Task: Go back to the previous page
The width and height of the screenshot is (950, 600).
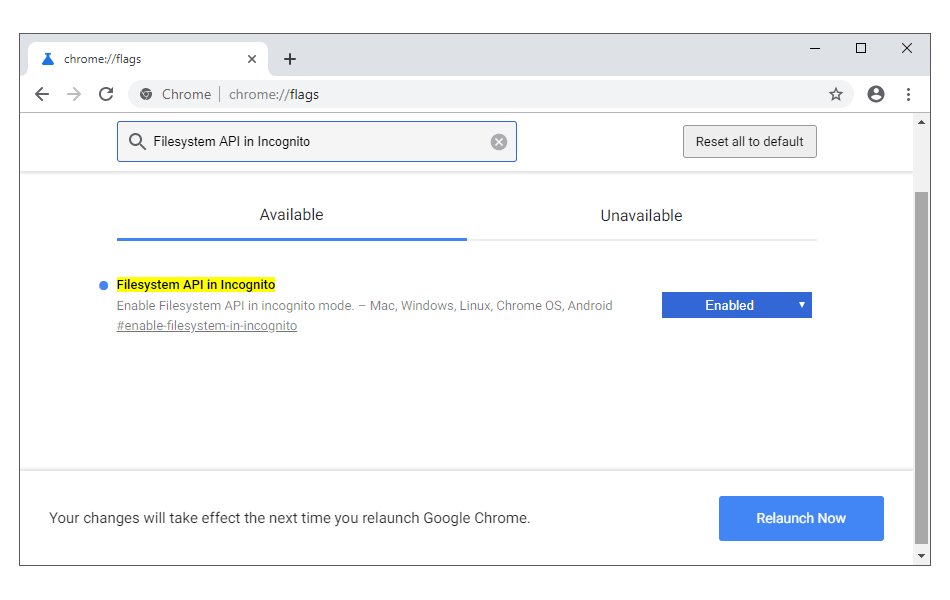Action: pos(42,94)
